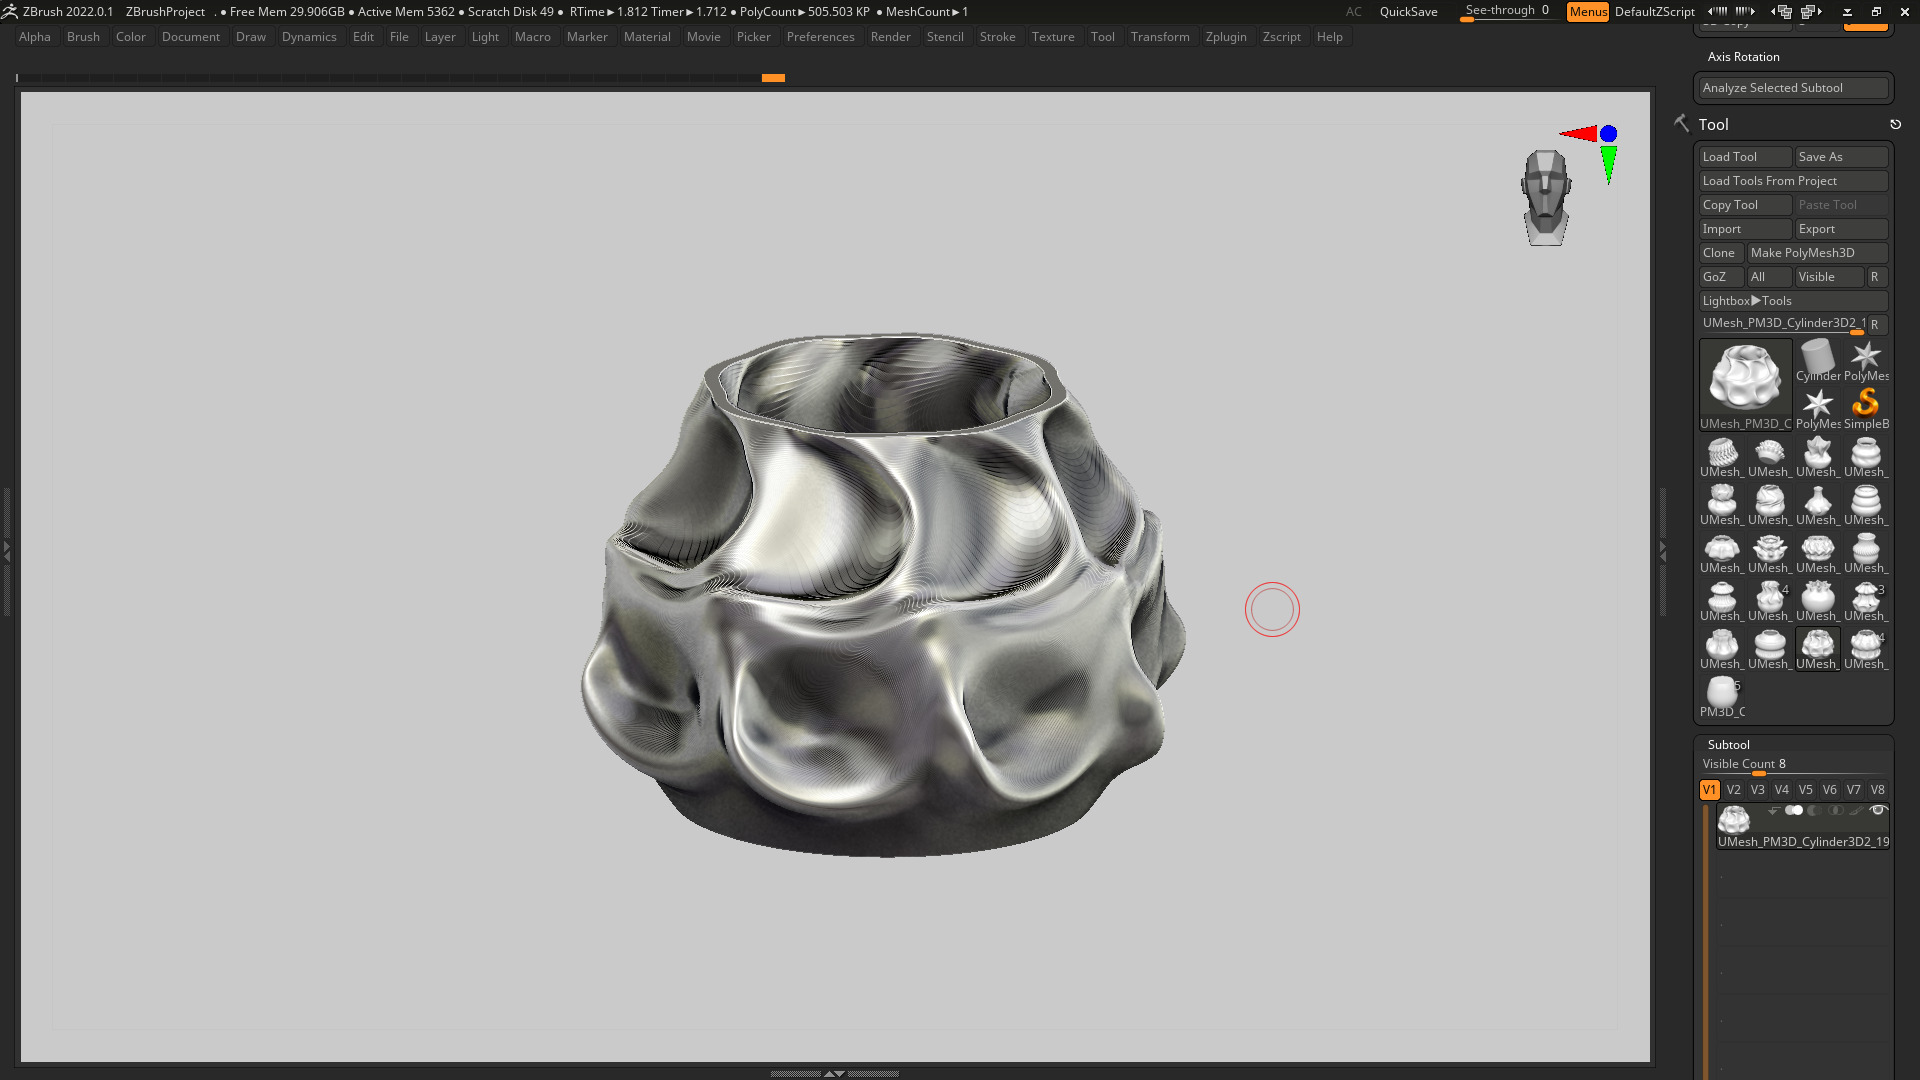Click the GoZ button
The width and height of the screenshot is (1920, 1080).
pos(1721,276)
